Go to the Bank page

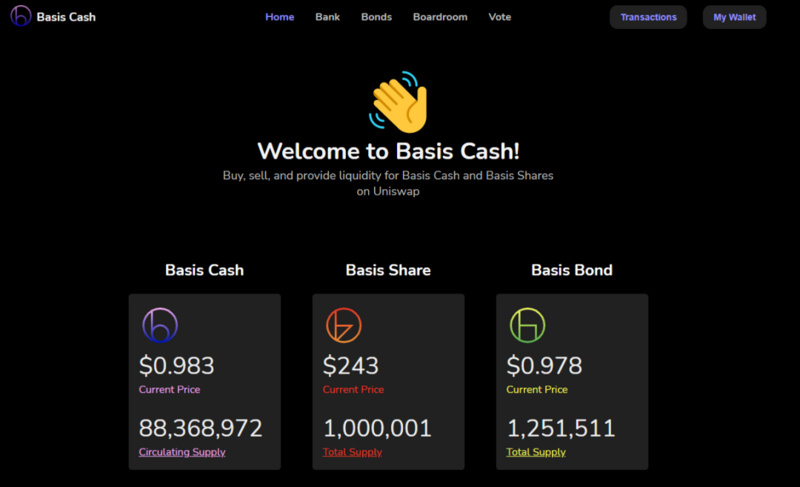(328, 17)
